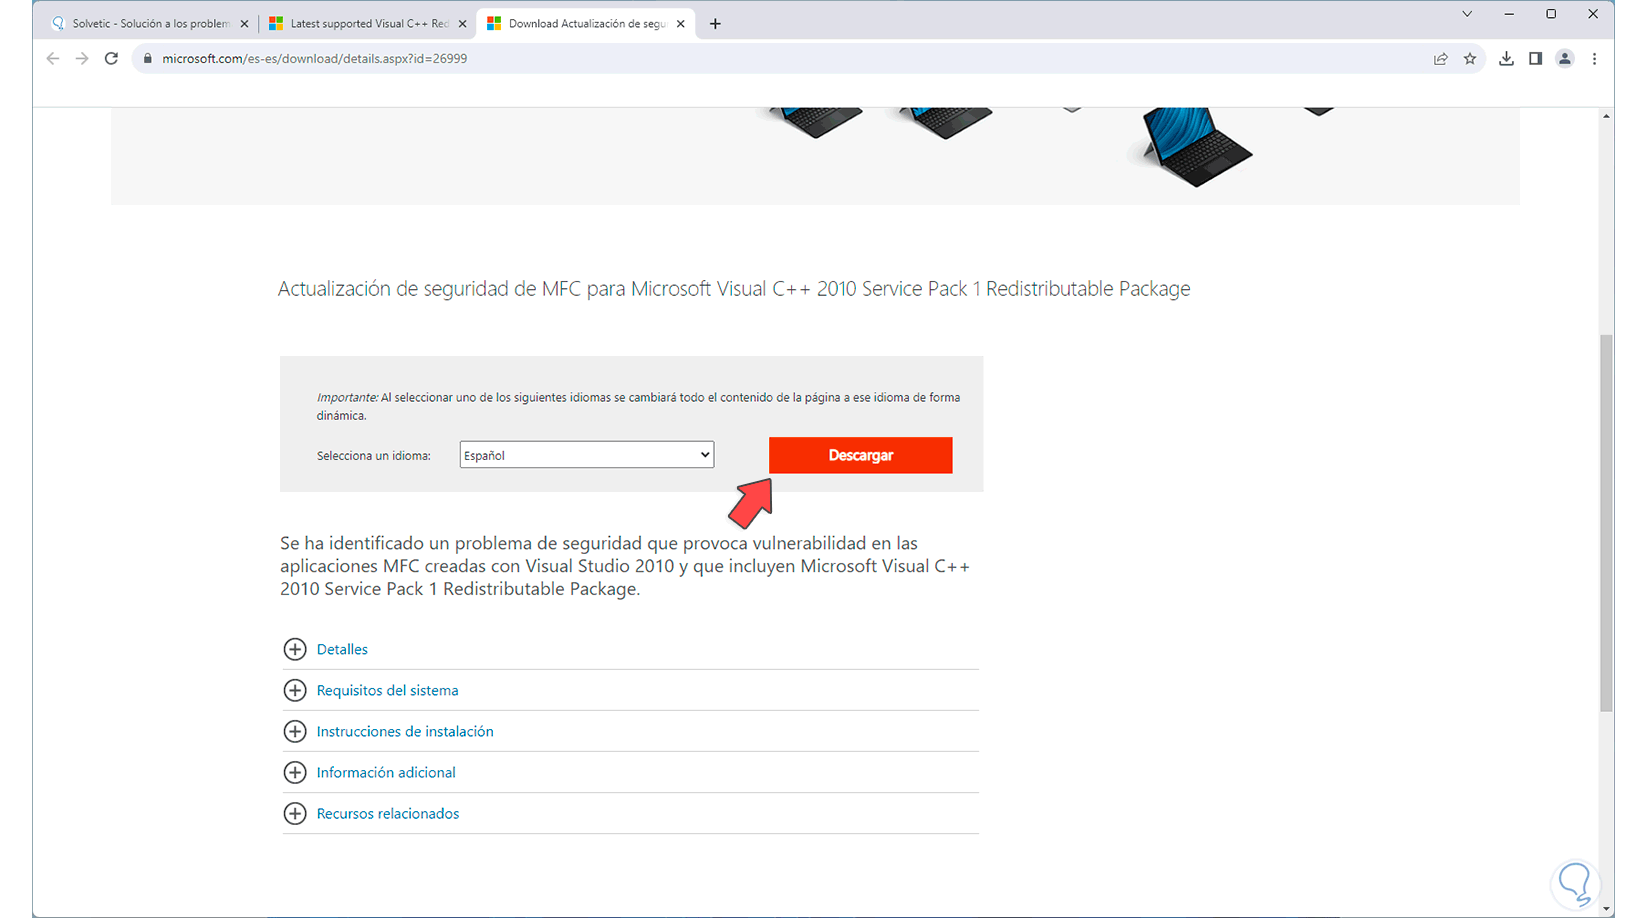Image resolution: width=1647 pixels, height=918 pixels.
Task: Click the page title about MFC update
Action: coord(734,289)
